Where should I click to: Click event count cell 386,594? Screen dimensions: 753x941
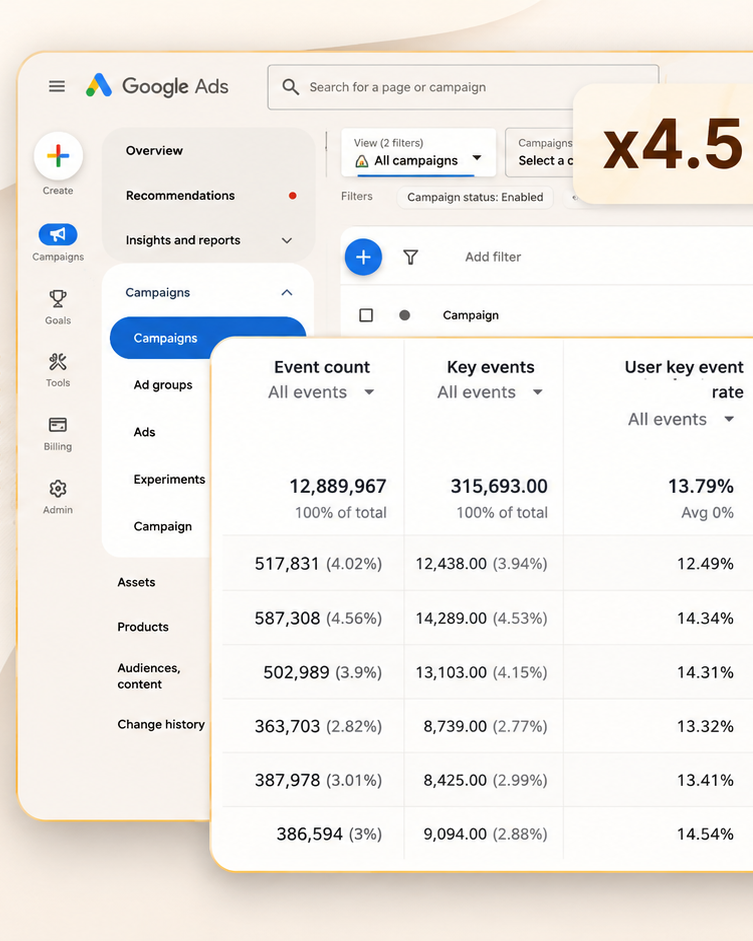[x=309, y=834]
